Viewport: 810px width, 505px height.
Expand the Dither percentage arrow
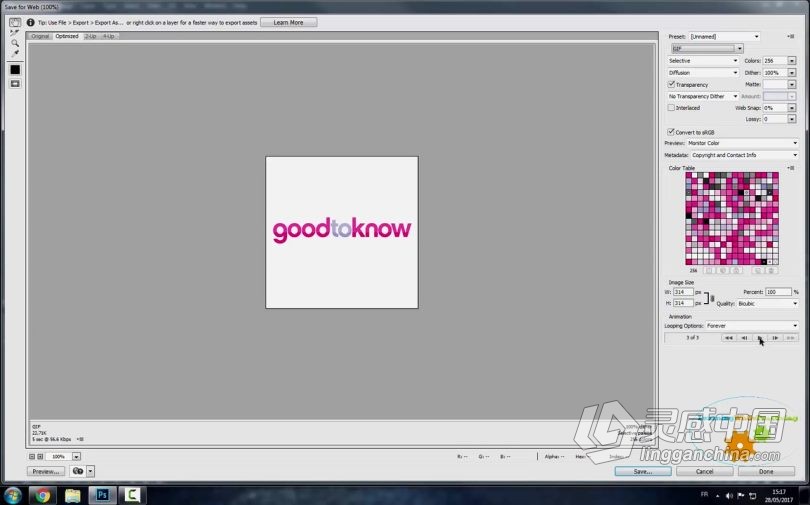tap(791, 73)
